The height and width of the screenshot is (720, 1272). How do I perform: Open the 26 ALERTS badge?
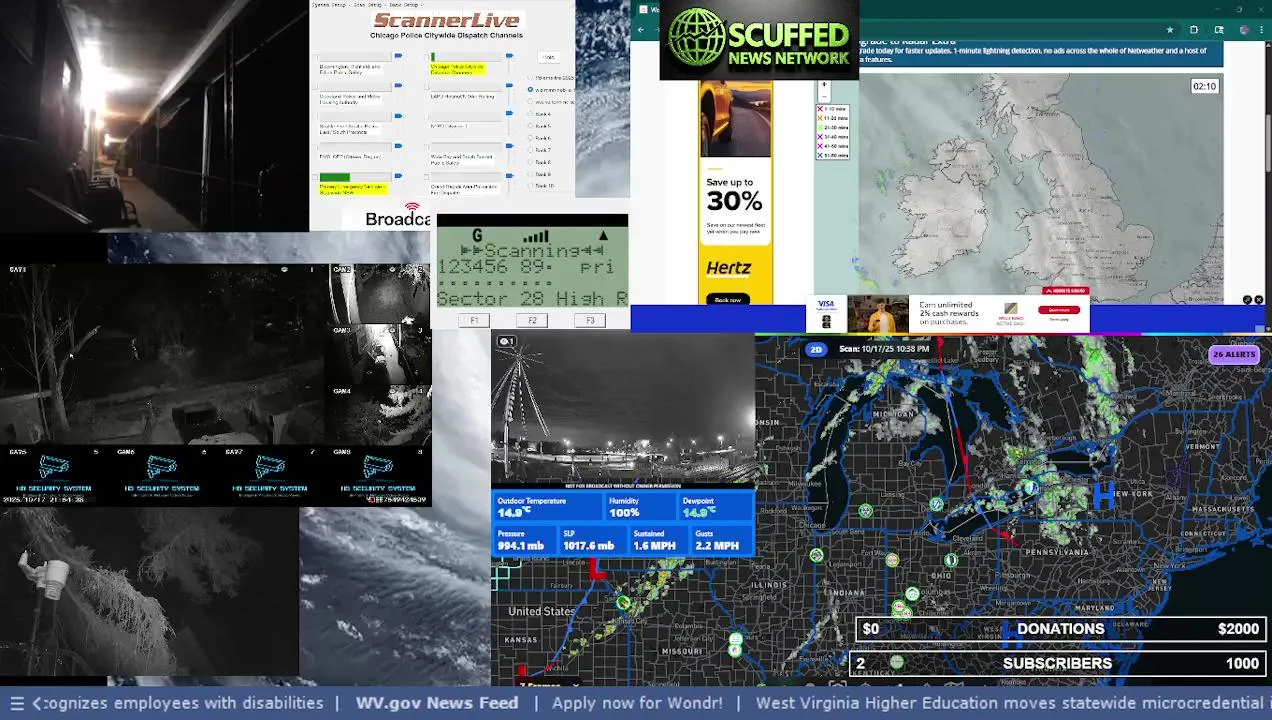point(1234,354)
